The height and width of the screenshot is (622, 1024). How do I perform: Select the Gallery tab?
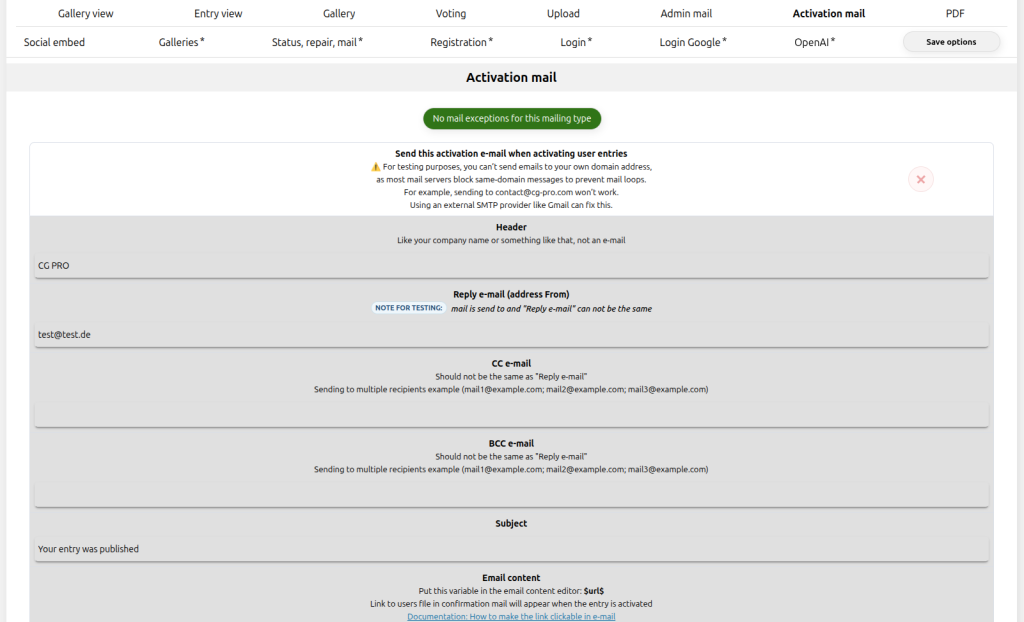339,13
